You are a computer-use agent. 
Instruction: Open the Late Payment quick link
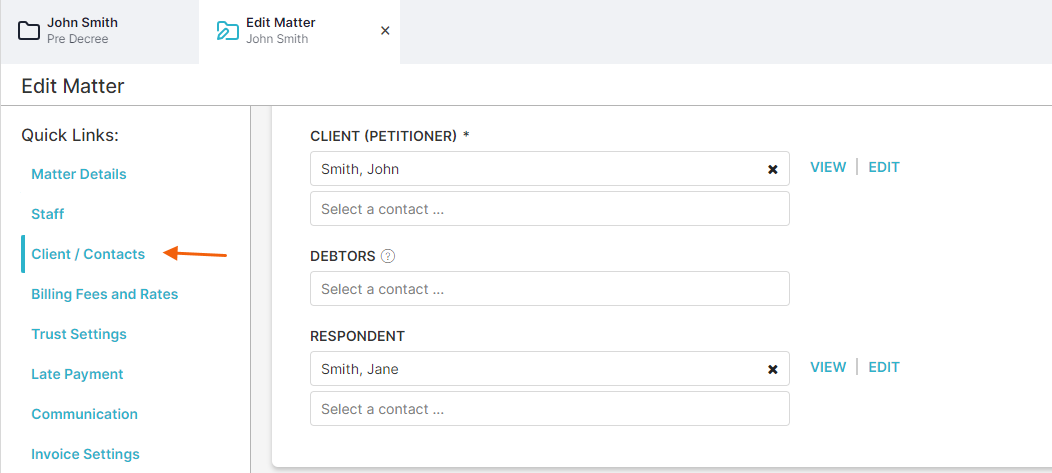[x=77, y=374]
